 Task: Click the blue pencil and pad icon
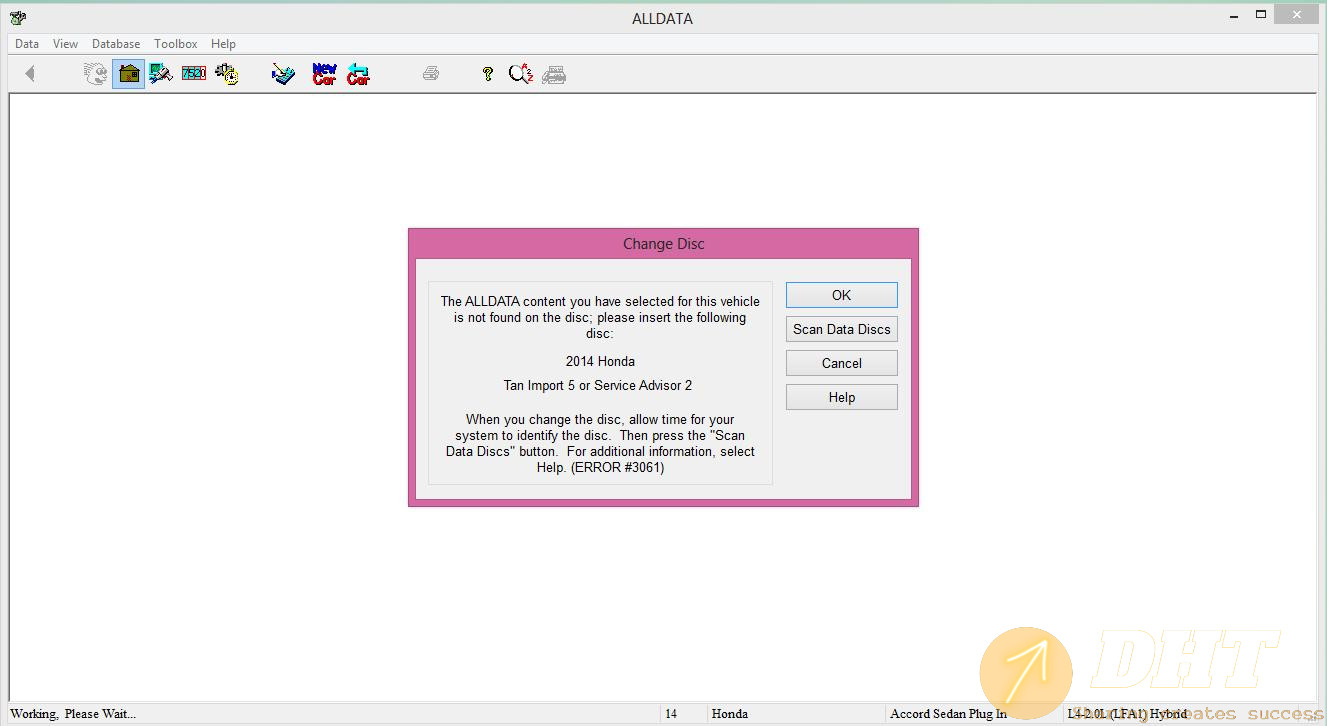tap(284, 74)
